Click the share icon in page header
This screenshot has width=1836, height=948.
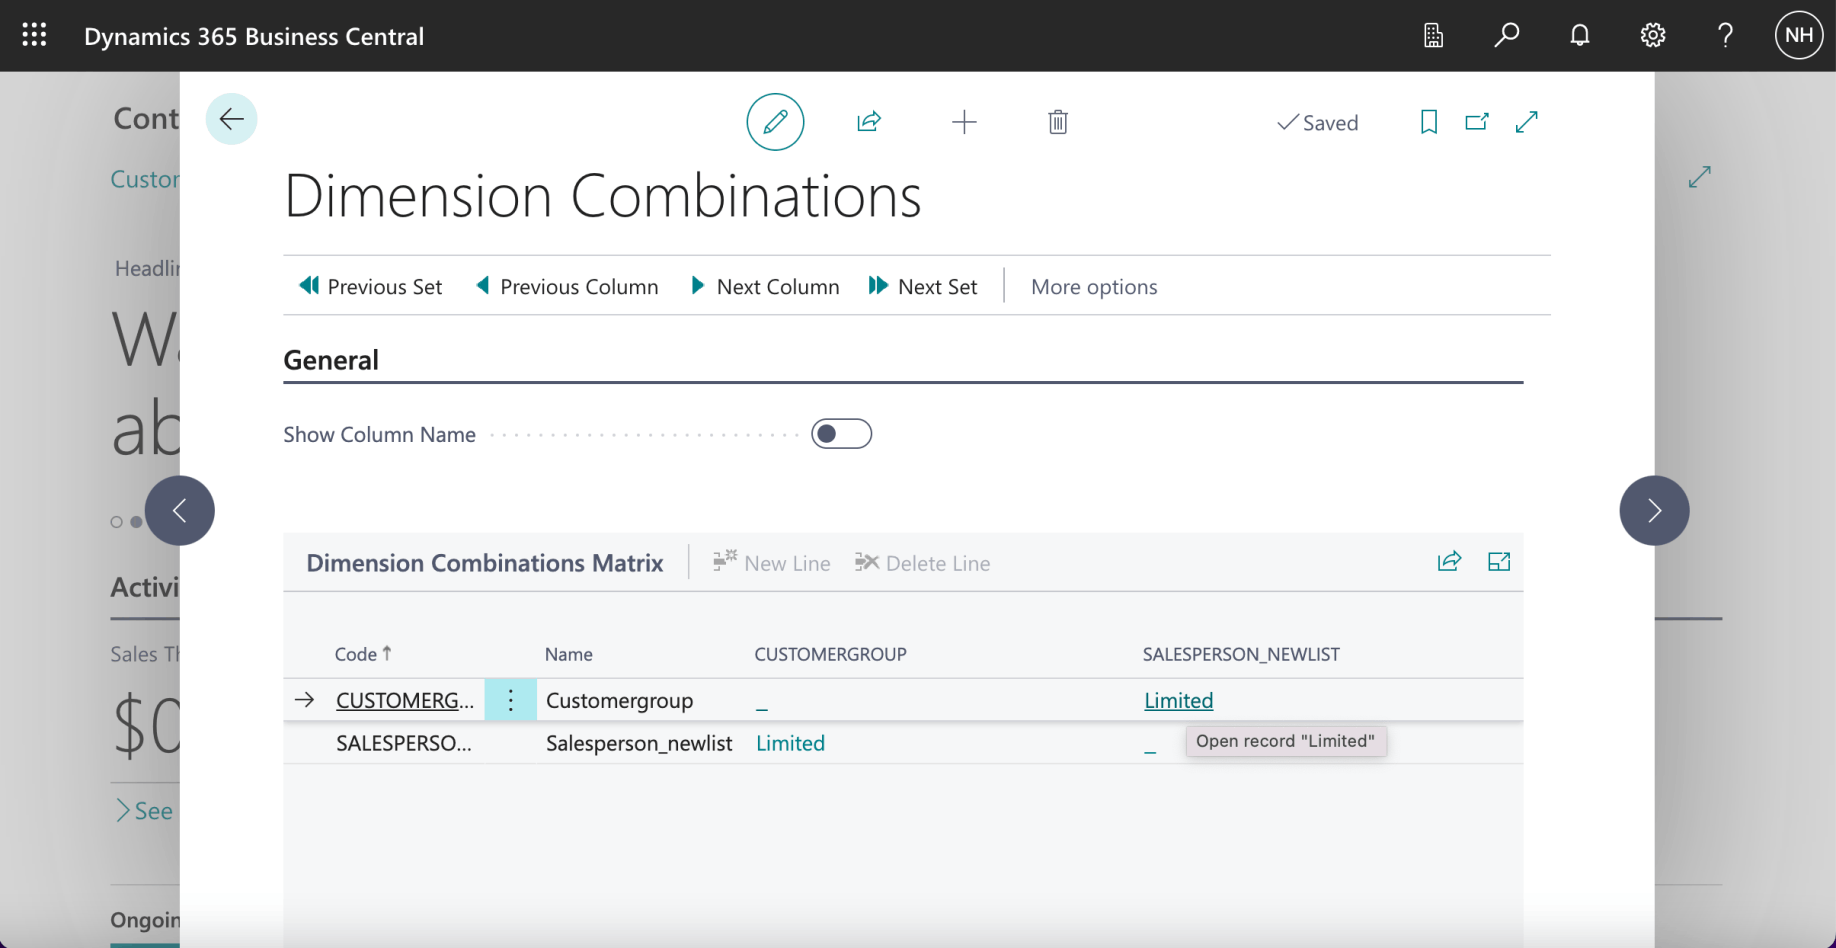coord(868,122)
